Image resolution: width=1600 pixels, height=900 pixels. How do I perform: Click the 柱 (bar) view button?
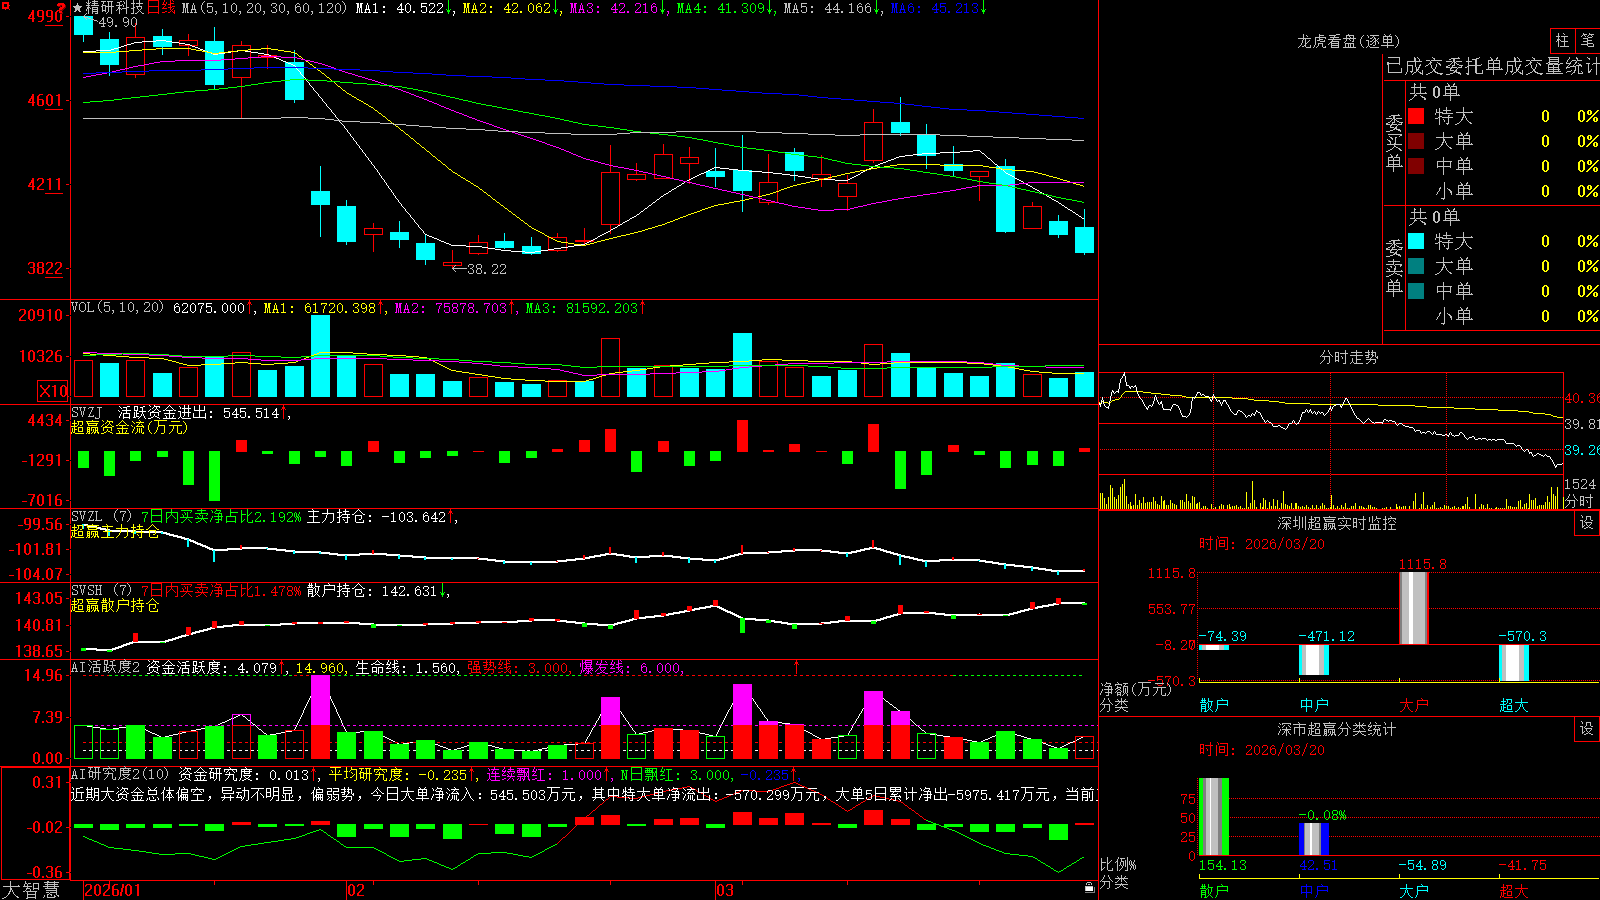[x=1562, y=40]
